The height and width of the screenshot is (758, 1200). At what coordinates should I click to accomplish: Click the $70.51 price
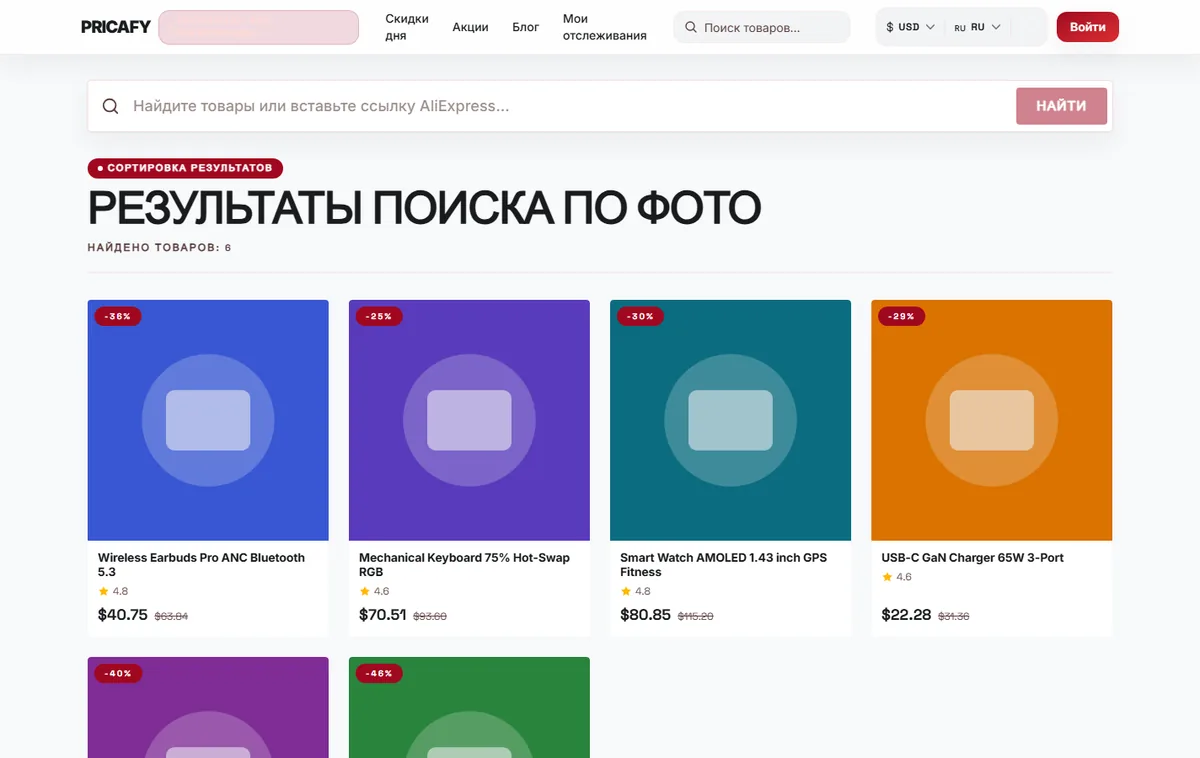click(383, 615)
